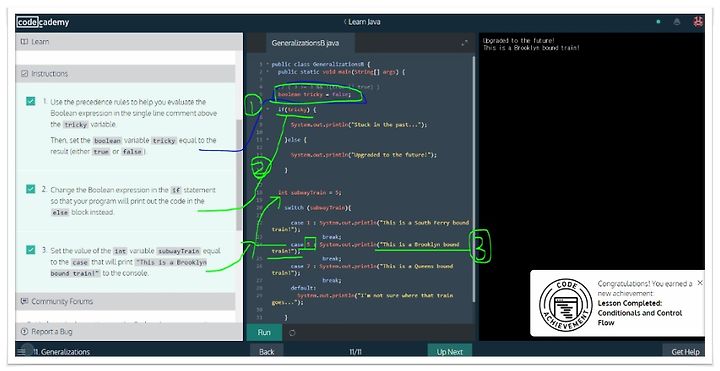Go back to Learn Java course
Viewport: 720px width, 371px height.
[x=362, y=22]
